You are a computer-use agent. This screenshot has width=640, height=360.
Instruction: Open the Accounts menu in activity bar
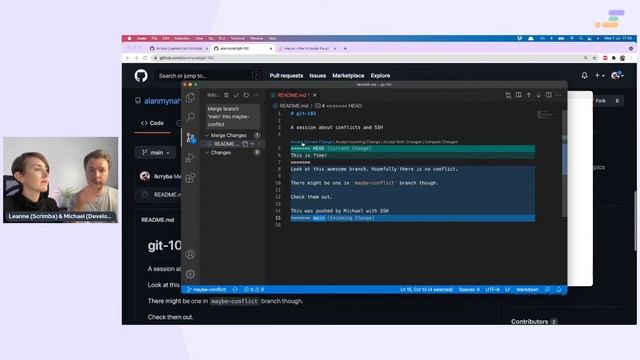pos(190,254)
